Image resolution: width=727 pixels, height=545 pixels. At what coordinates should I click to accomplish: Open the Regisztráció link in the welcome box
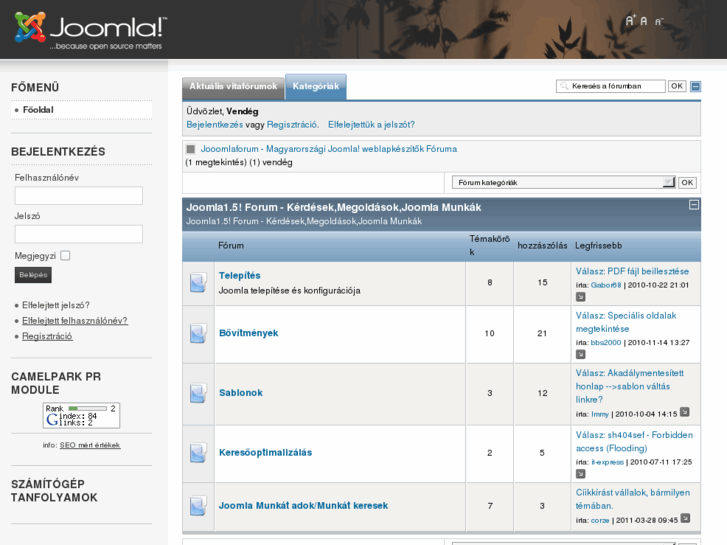tap(292, 125)
